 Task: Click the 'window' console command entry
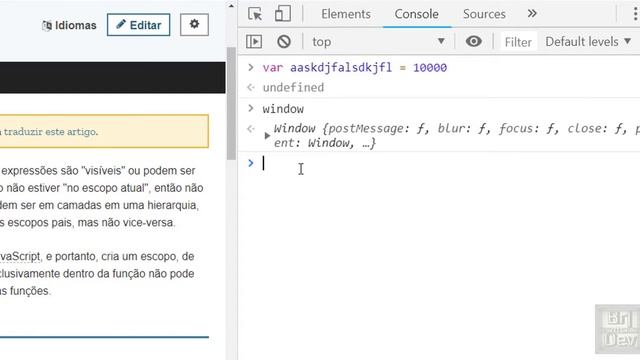283,109
